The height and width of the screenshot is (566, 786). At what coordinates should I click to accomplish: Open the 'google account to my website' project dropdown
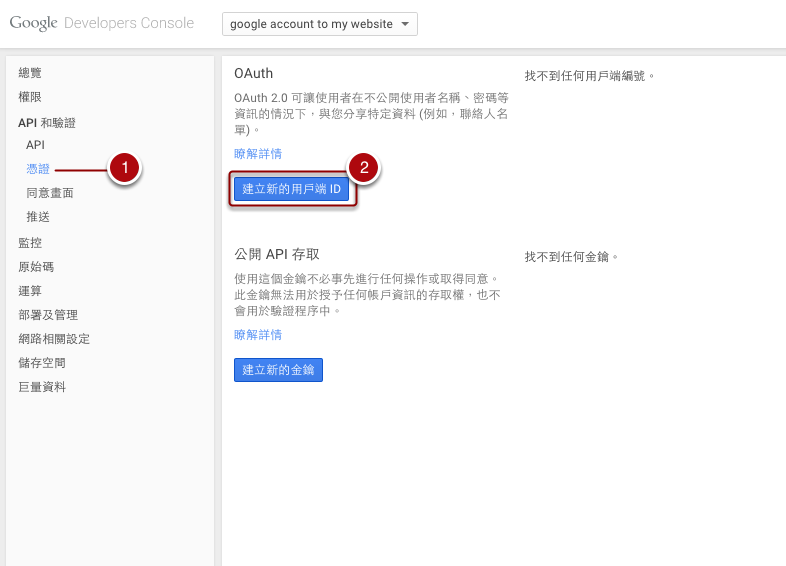pyautogui.click(x=319, y=24)
